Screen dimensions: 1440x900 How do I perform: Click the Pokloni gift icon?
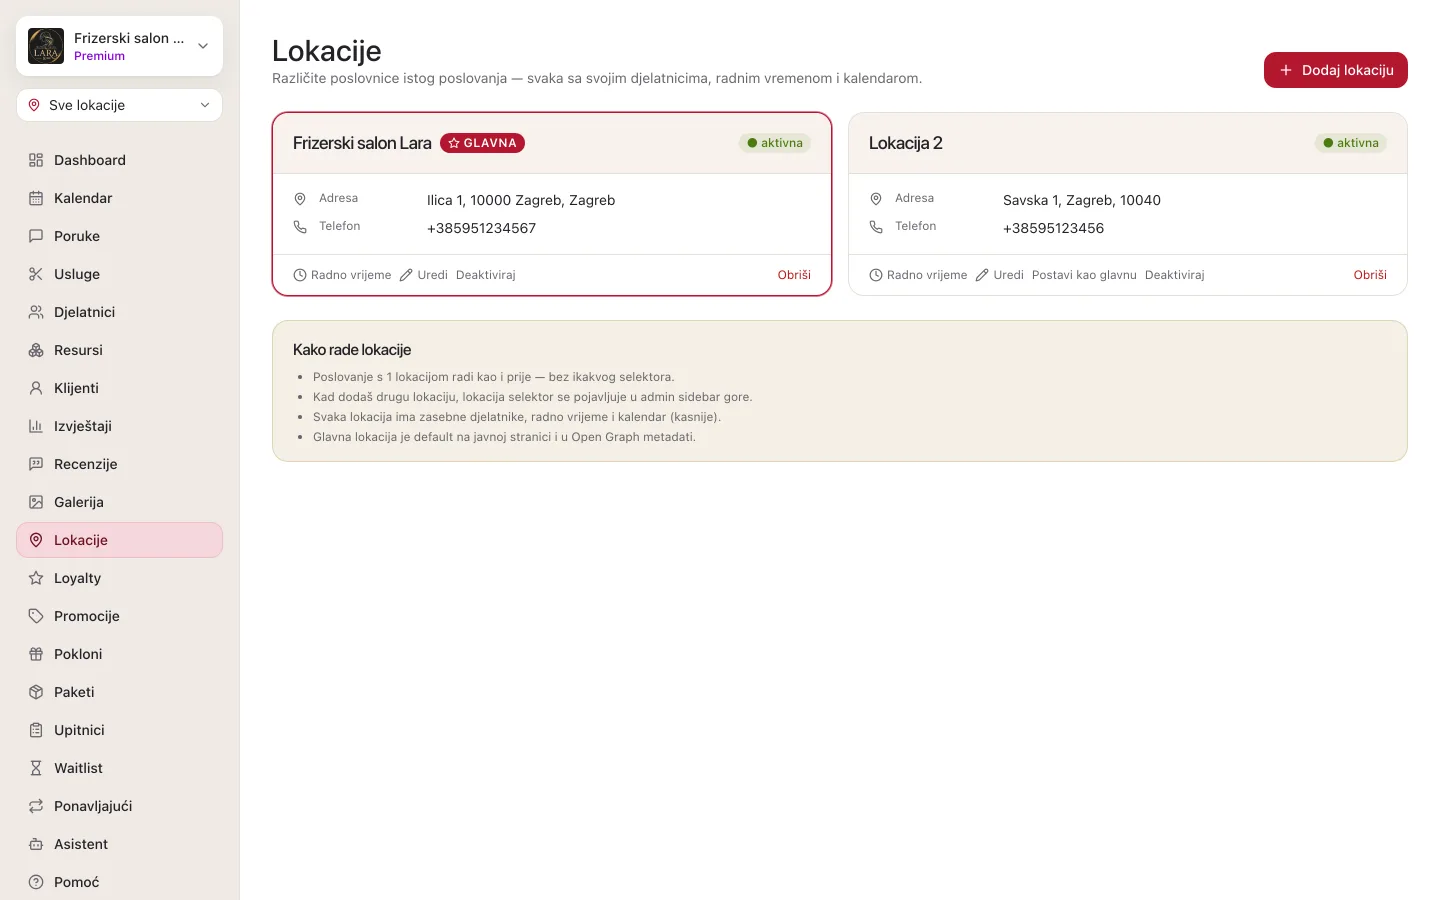36,654
